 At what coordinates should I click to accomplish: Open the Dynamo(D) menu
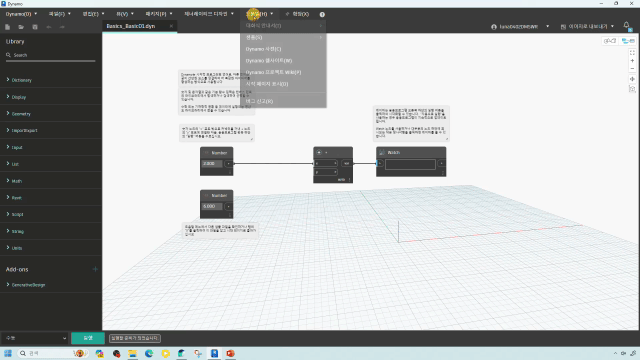(x=21, y=14)
